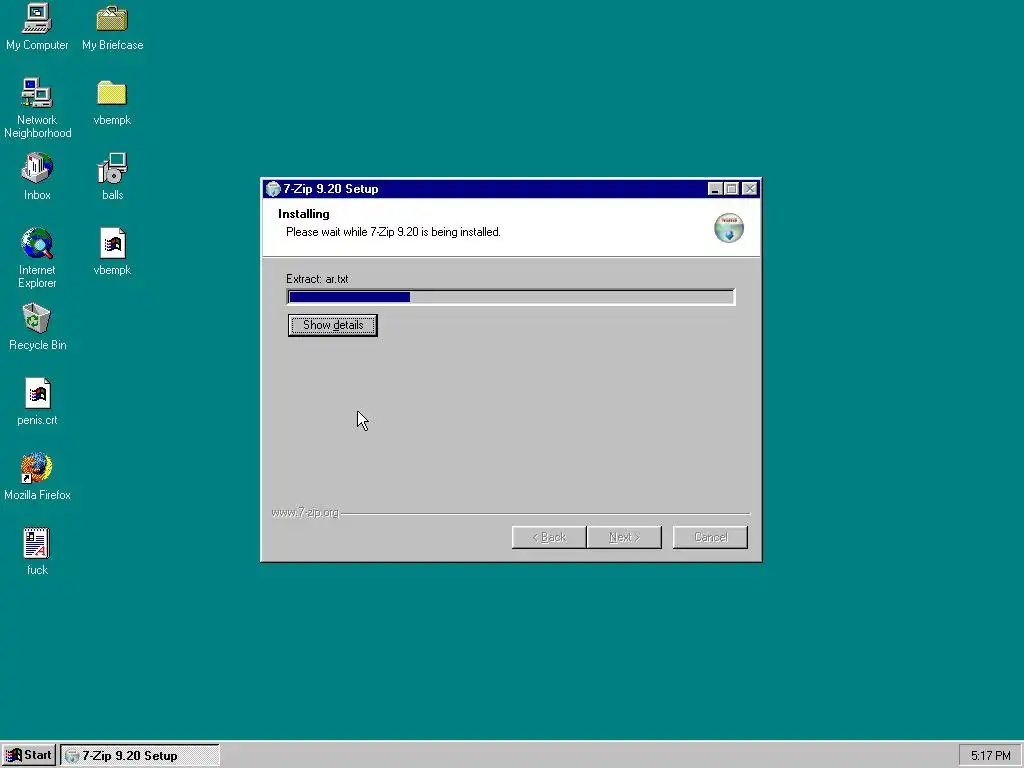Select the vbempk document file icon
The image size is (1024, 768).
coord(112,252)
